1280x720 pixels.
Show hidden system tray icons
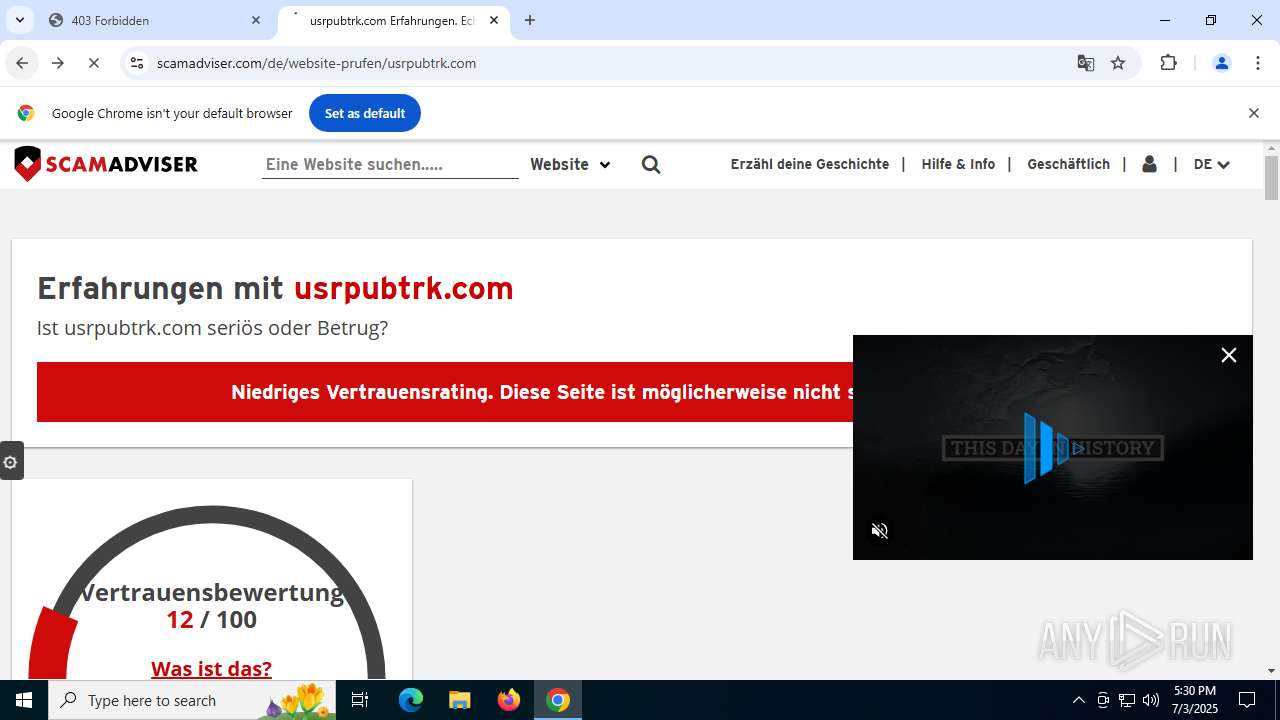[x=1078, y=700]
